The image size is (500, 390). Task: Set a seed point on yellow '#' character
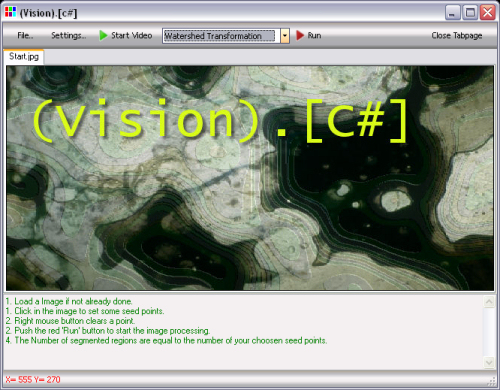click(370, 119)
